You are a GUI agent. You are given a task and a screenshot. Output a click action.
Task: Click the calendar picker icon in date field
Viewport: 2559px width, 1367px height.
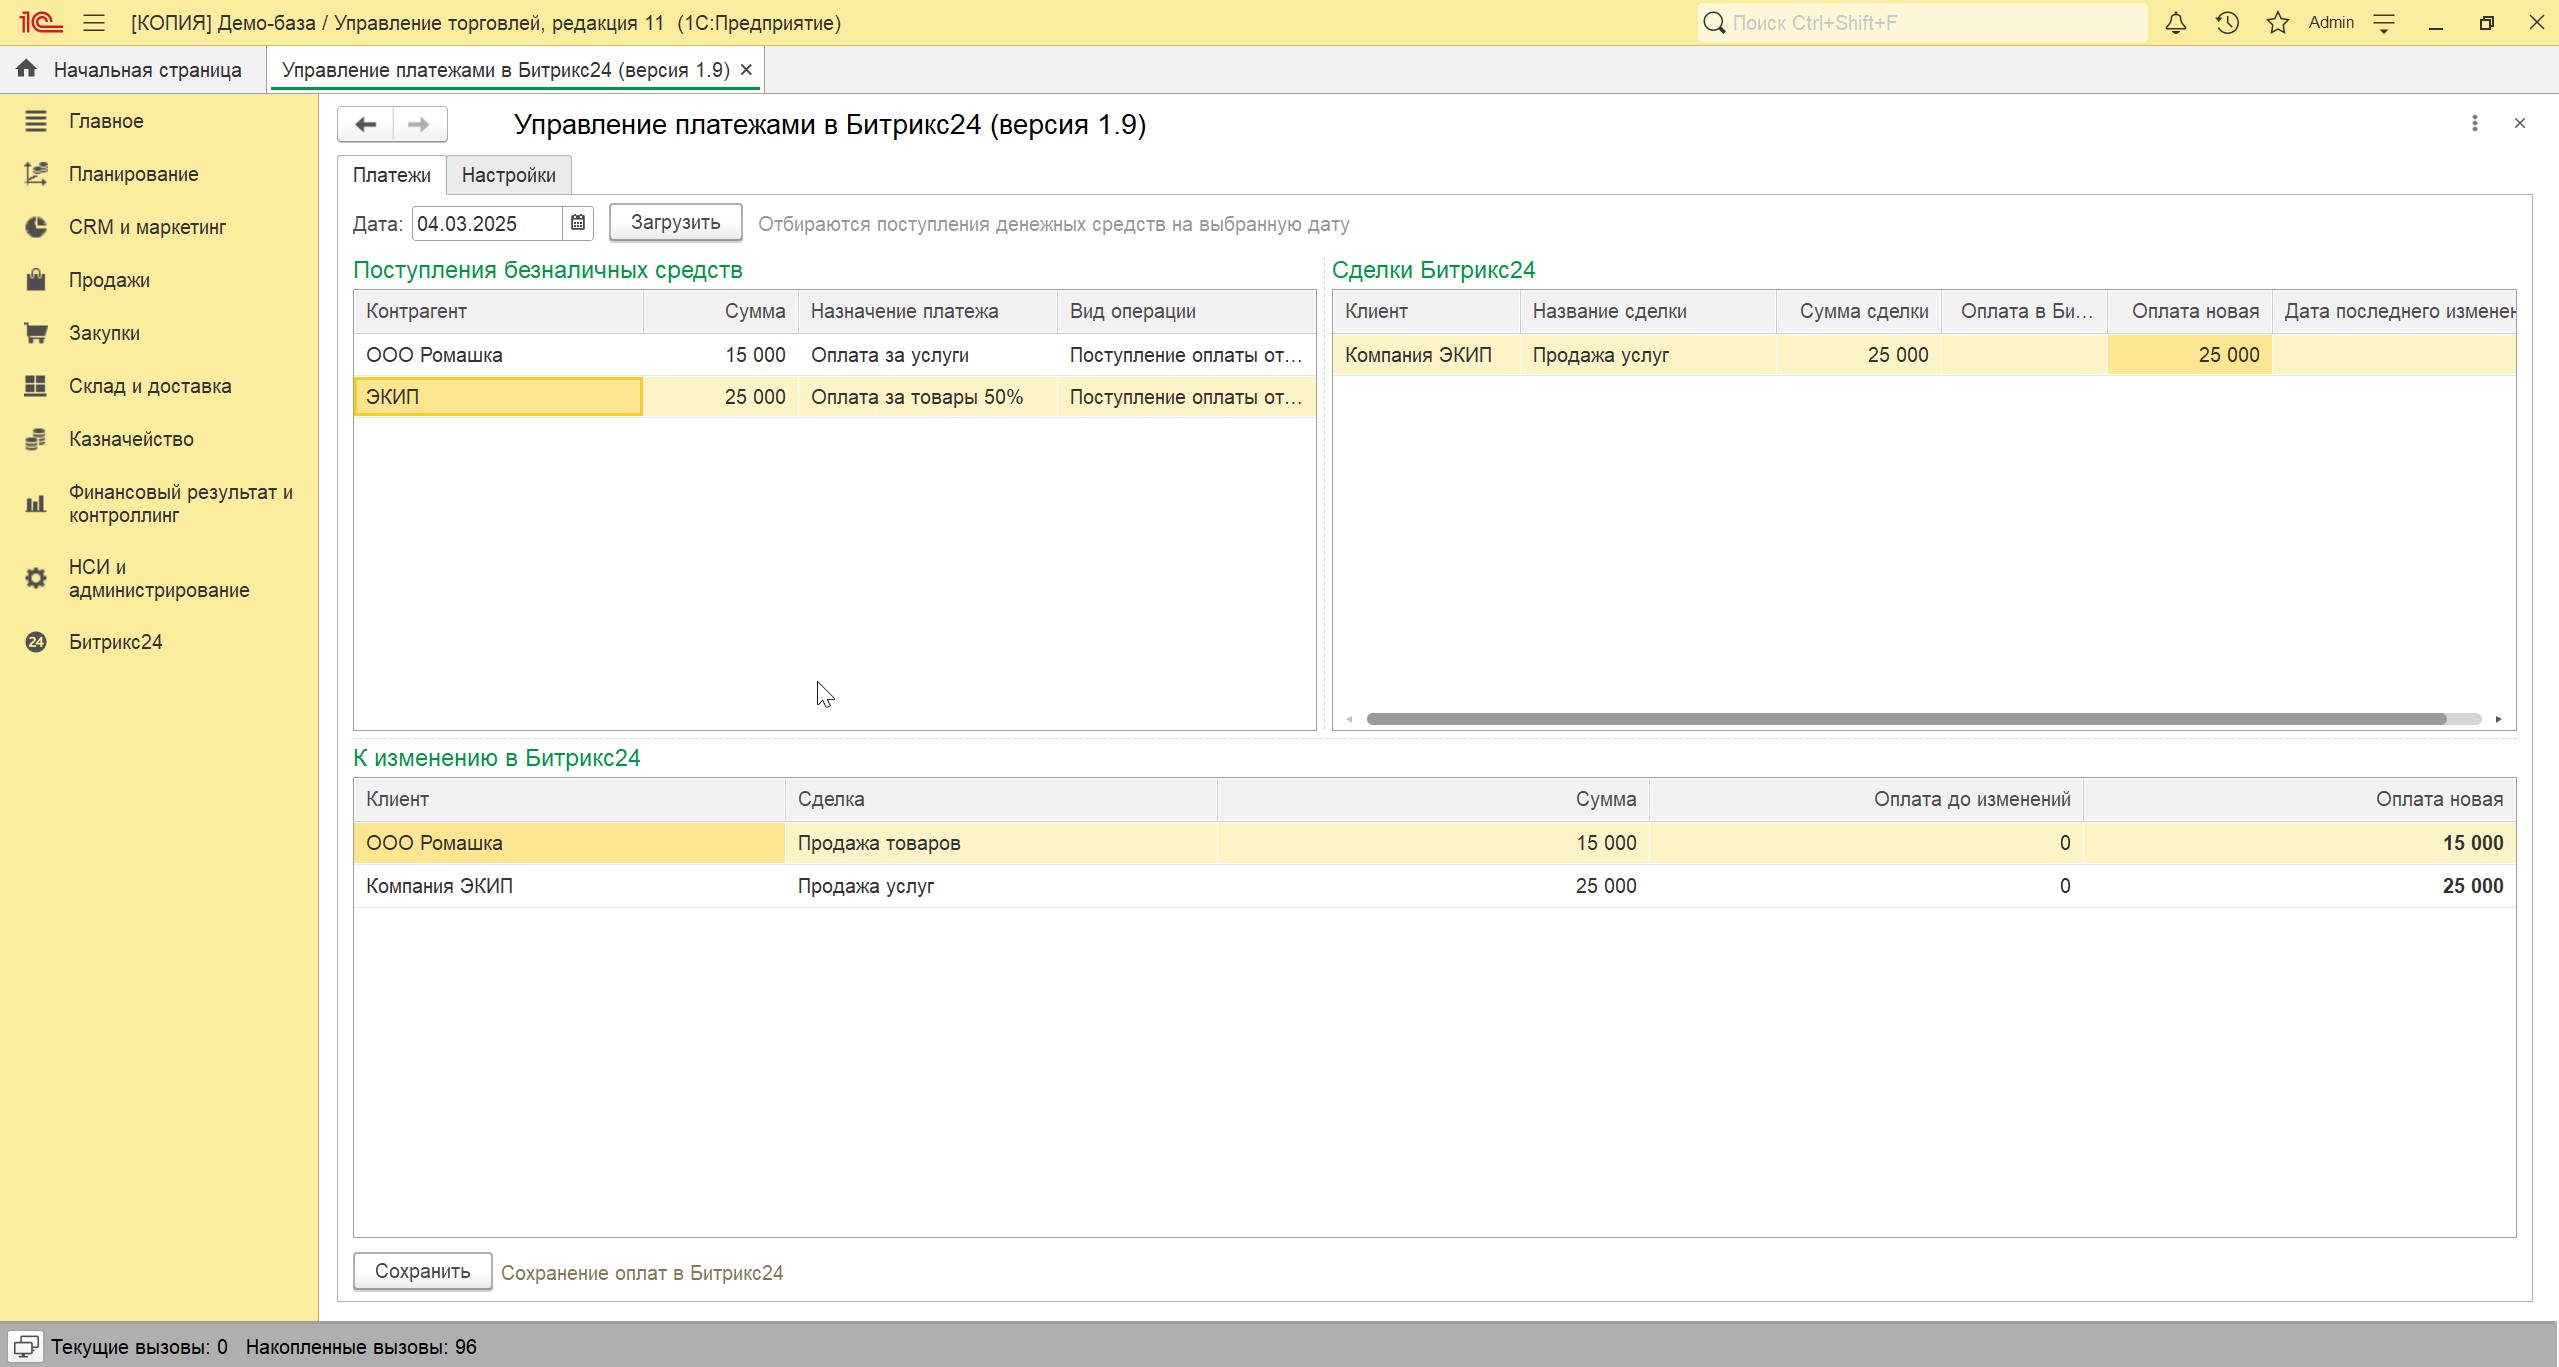(x=578, y=223)
